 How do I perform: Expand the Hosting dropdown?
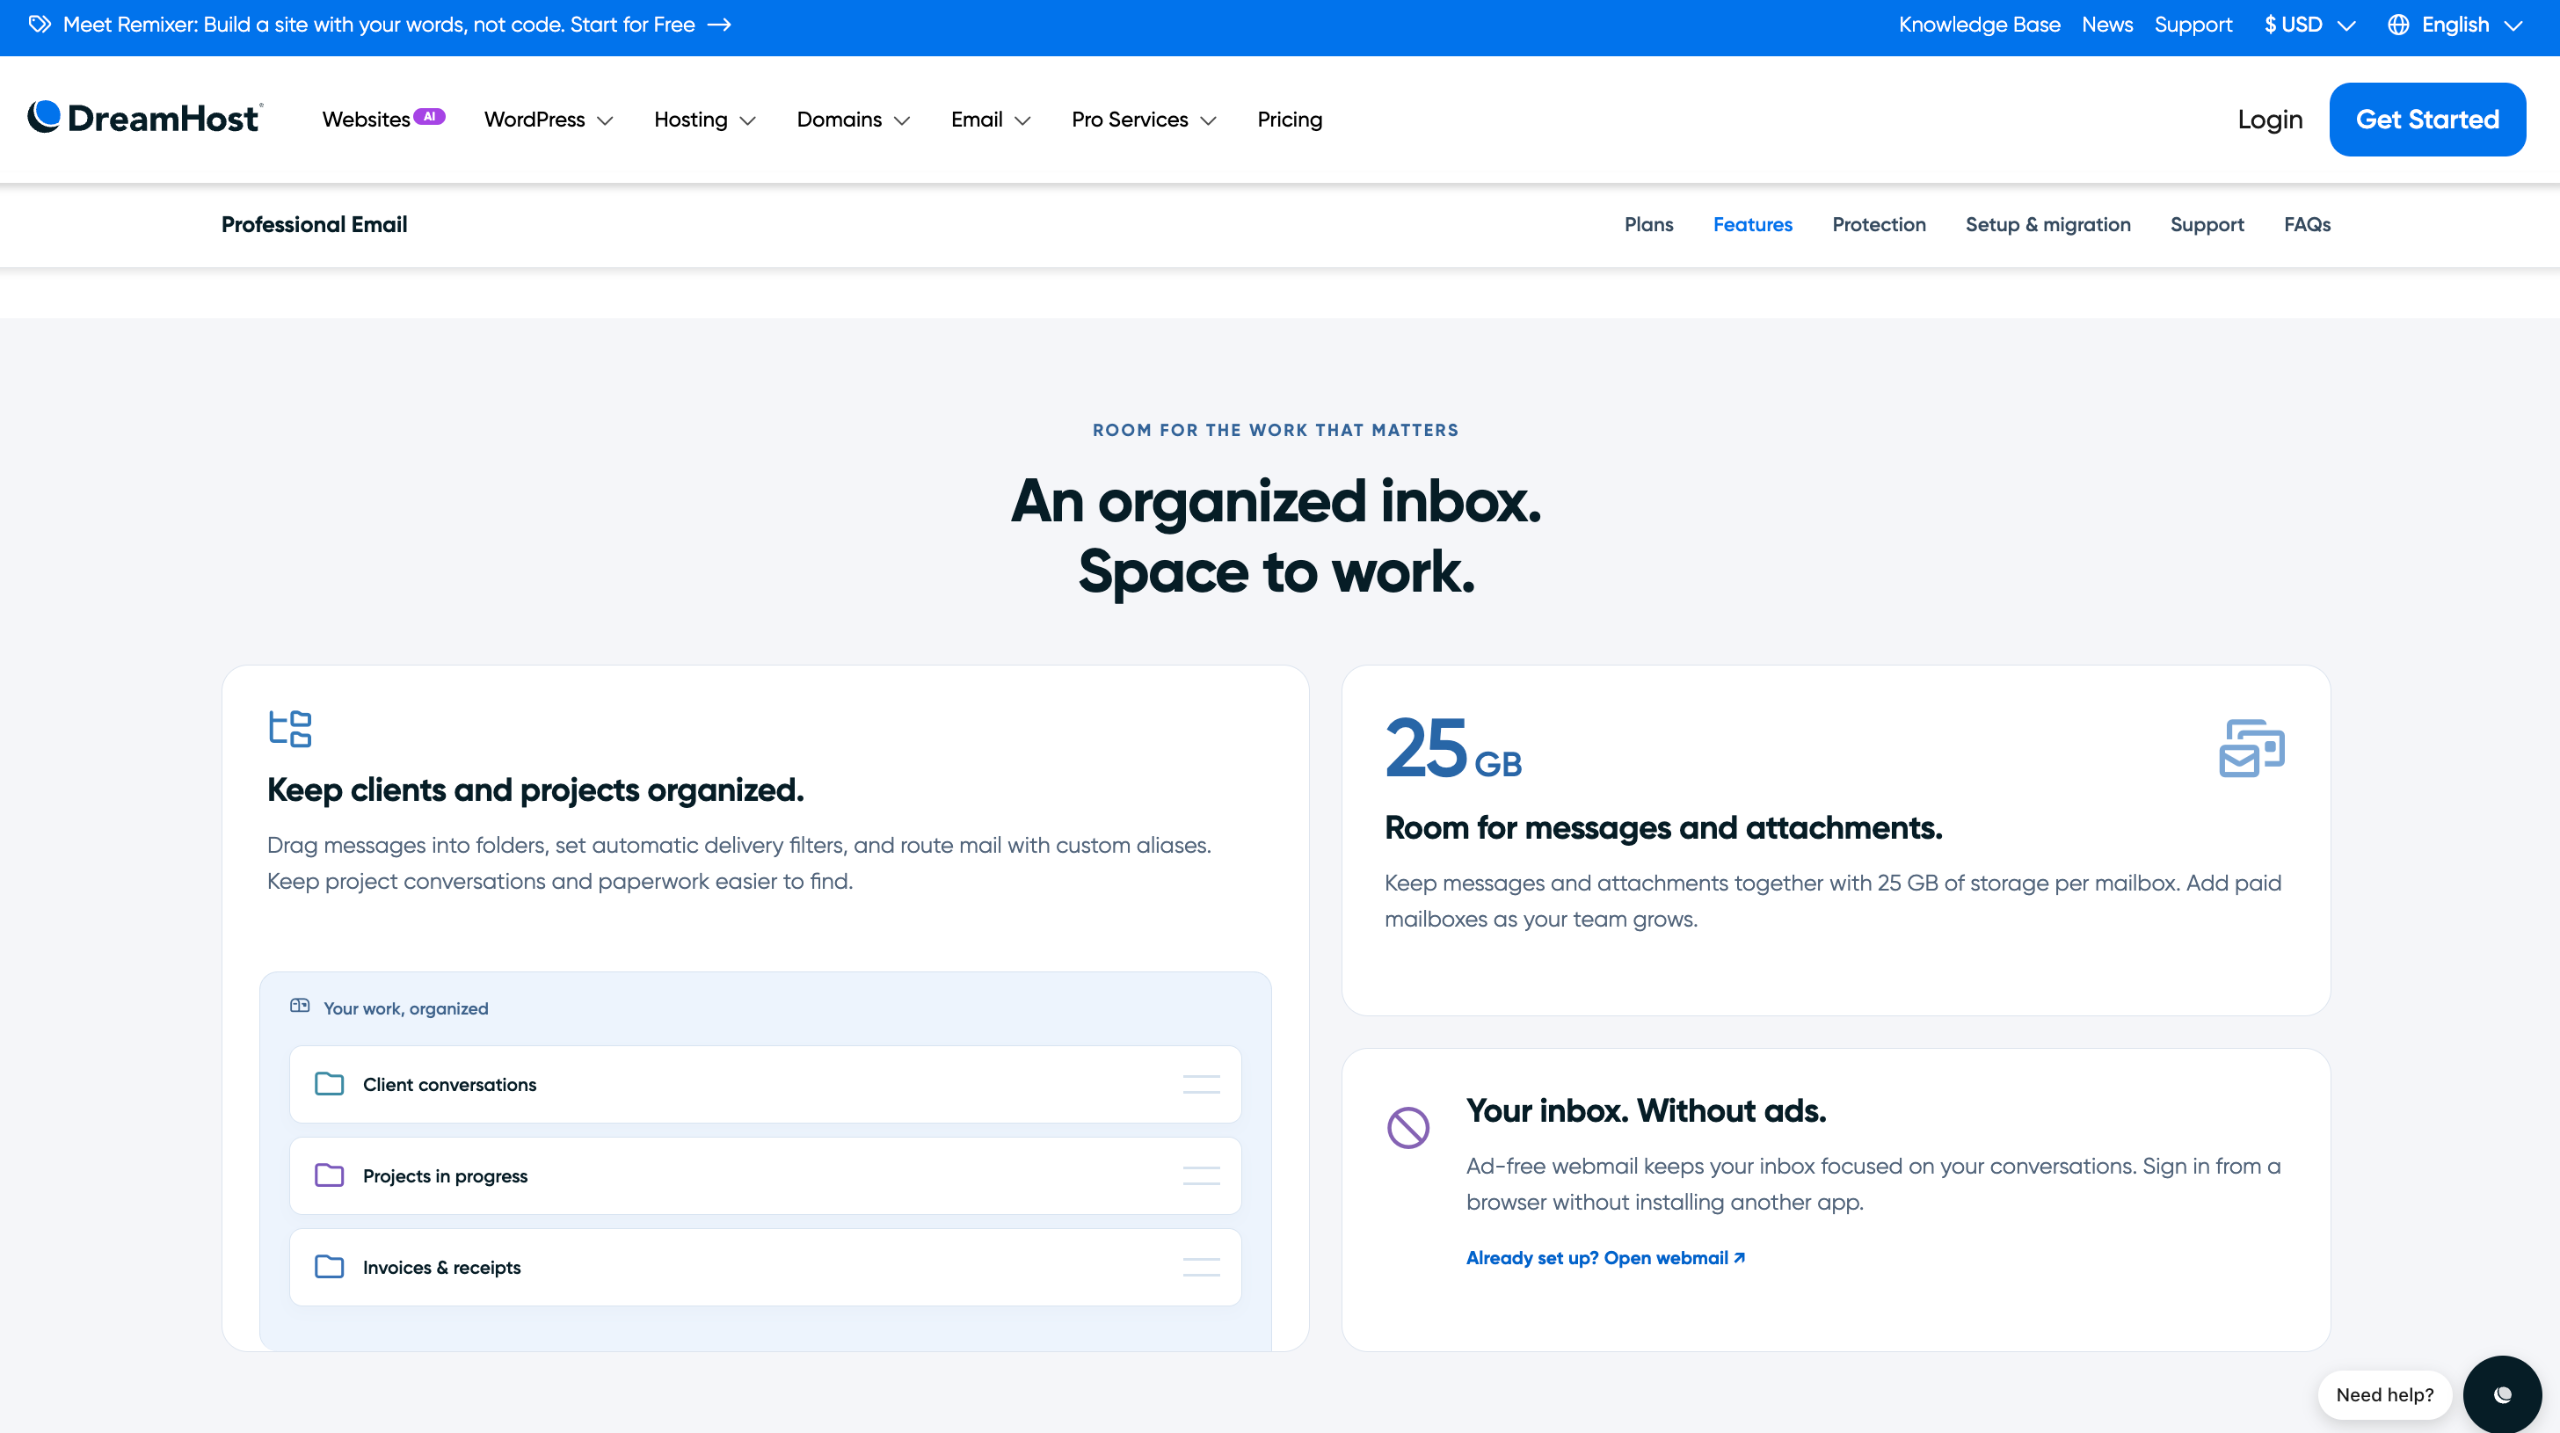[x=705, y=119]
